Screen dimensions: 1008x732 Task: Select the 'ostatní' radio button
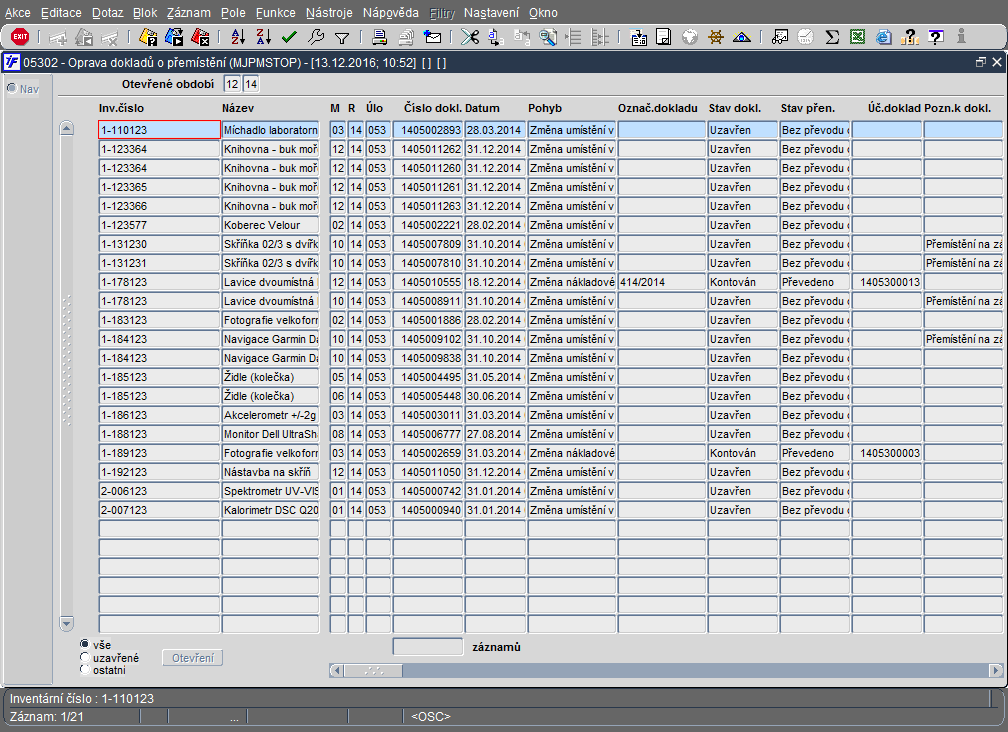pyautogui.click(x=84, y=670)
